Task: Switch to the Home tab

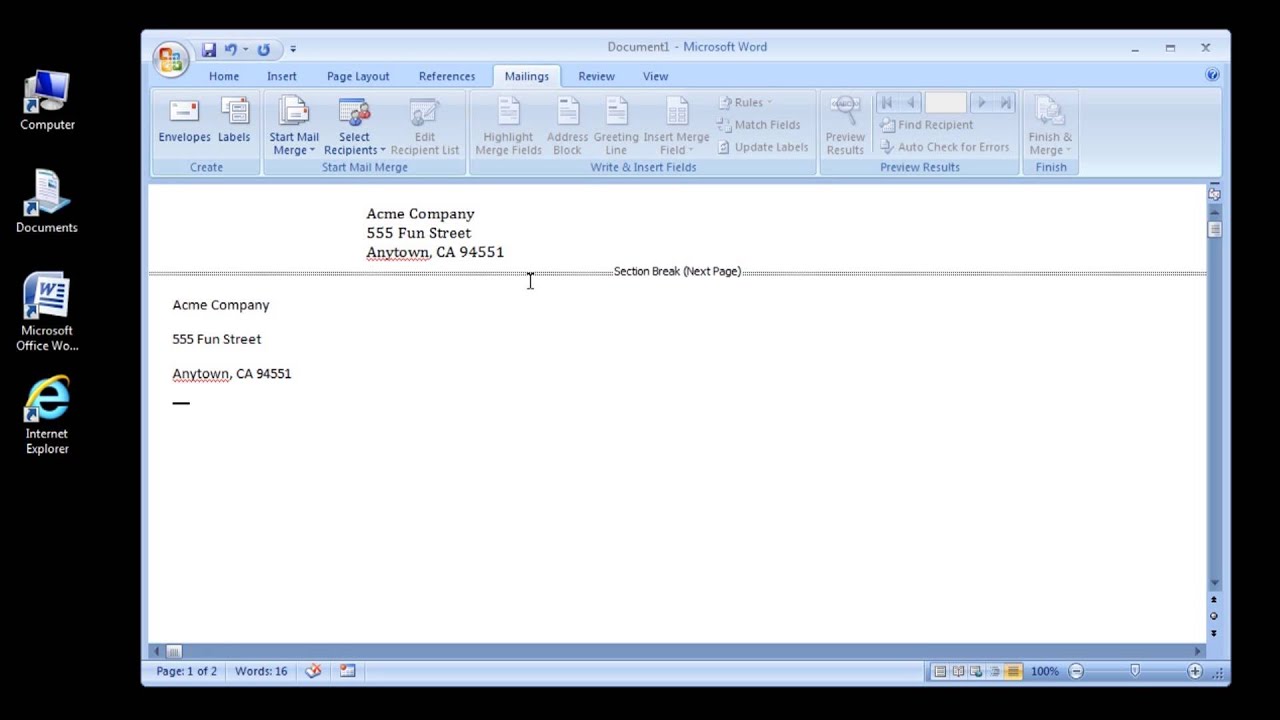Action: (x=224, y=76)
